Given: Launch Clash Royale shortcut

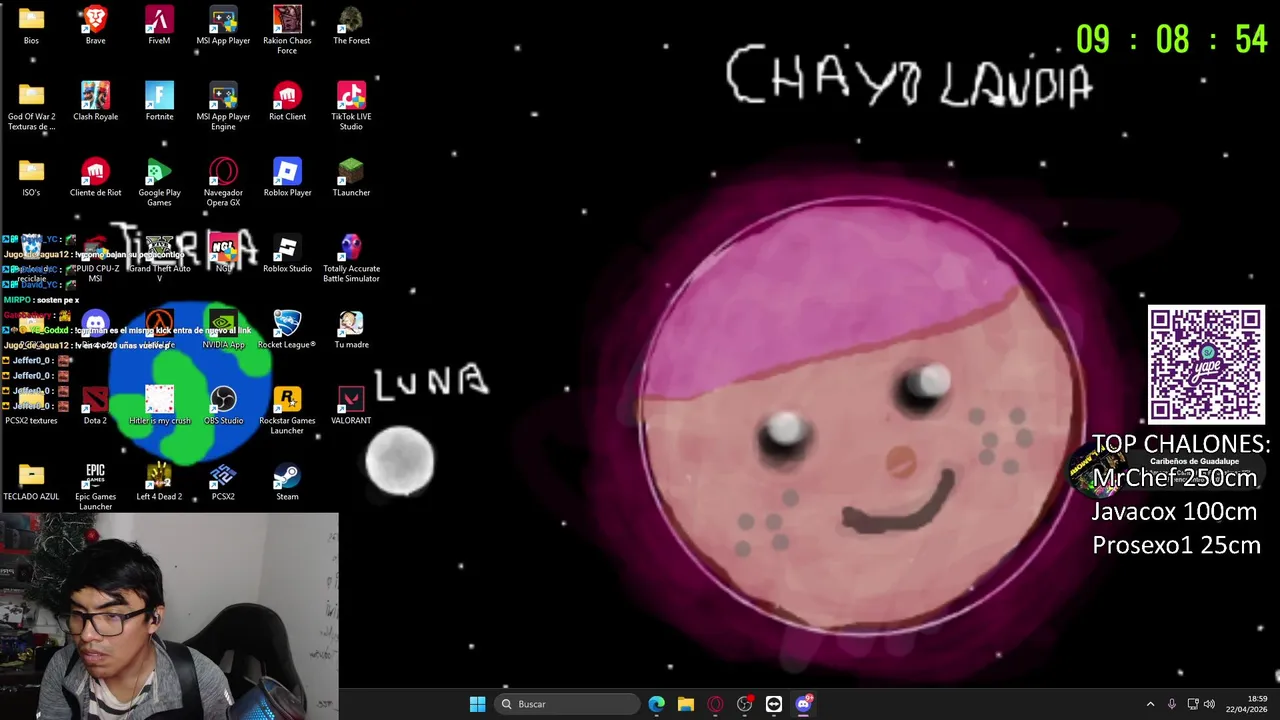Looking at the screenshot, I should (x=95, y=102).
